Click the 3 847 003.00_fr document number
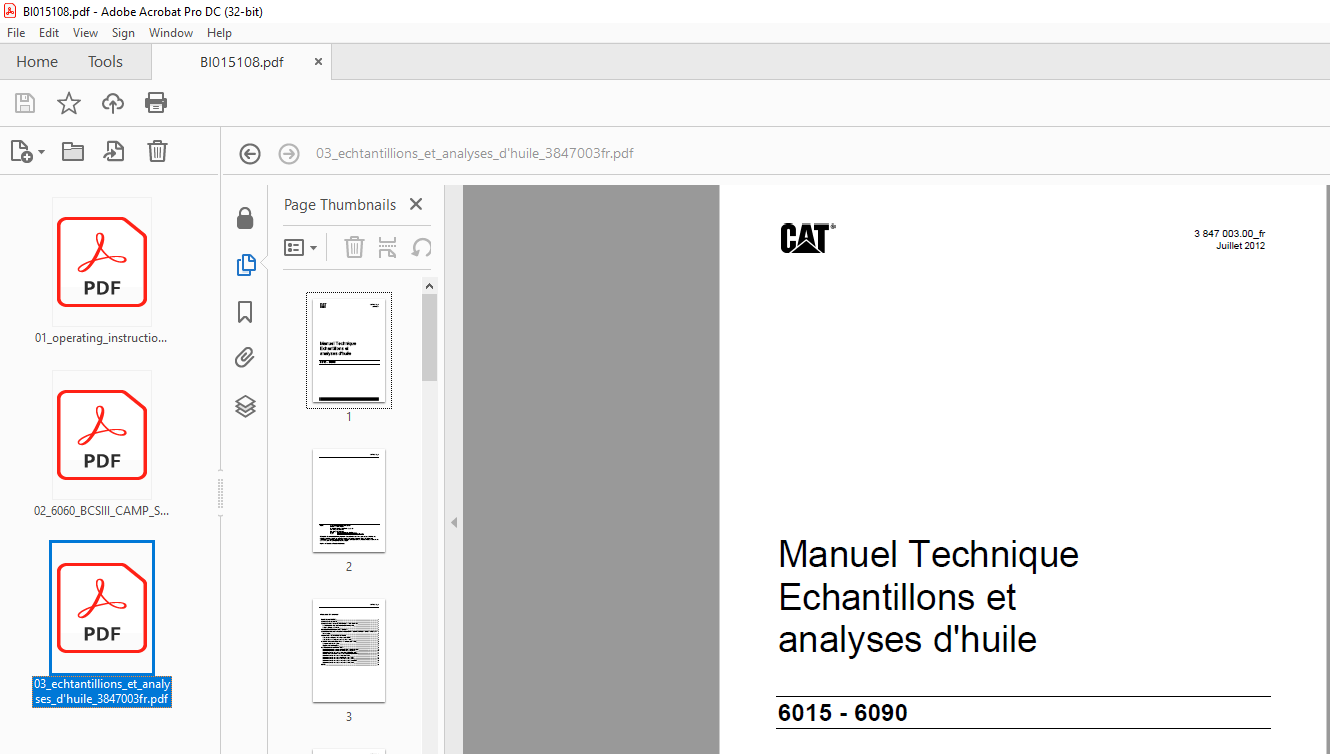The width and height of the screenshot is (1330, 754). pyautogui.click(x=1230, y=233)
